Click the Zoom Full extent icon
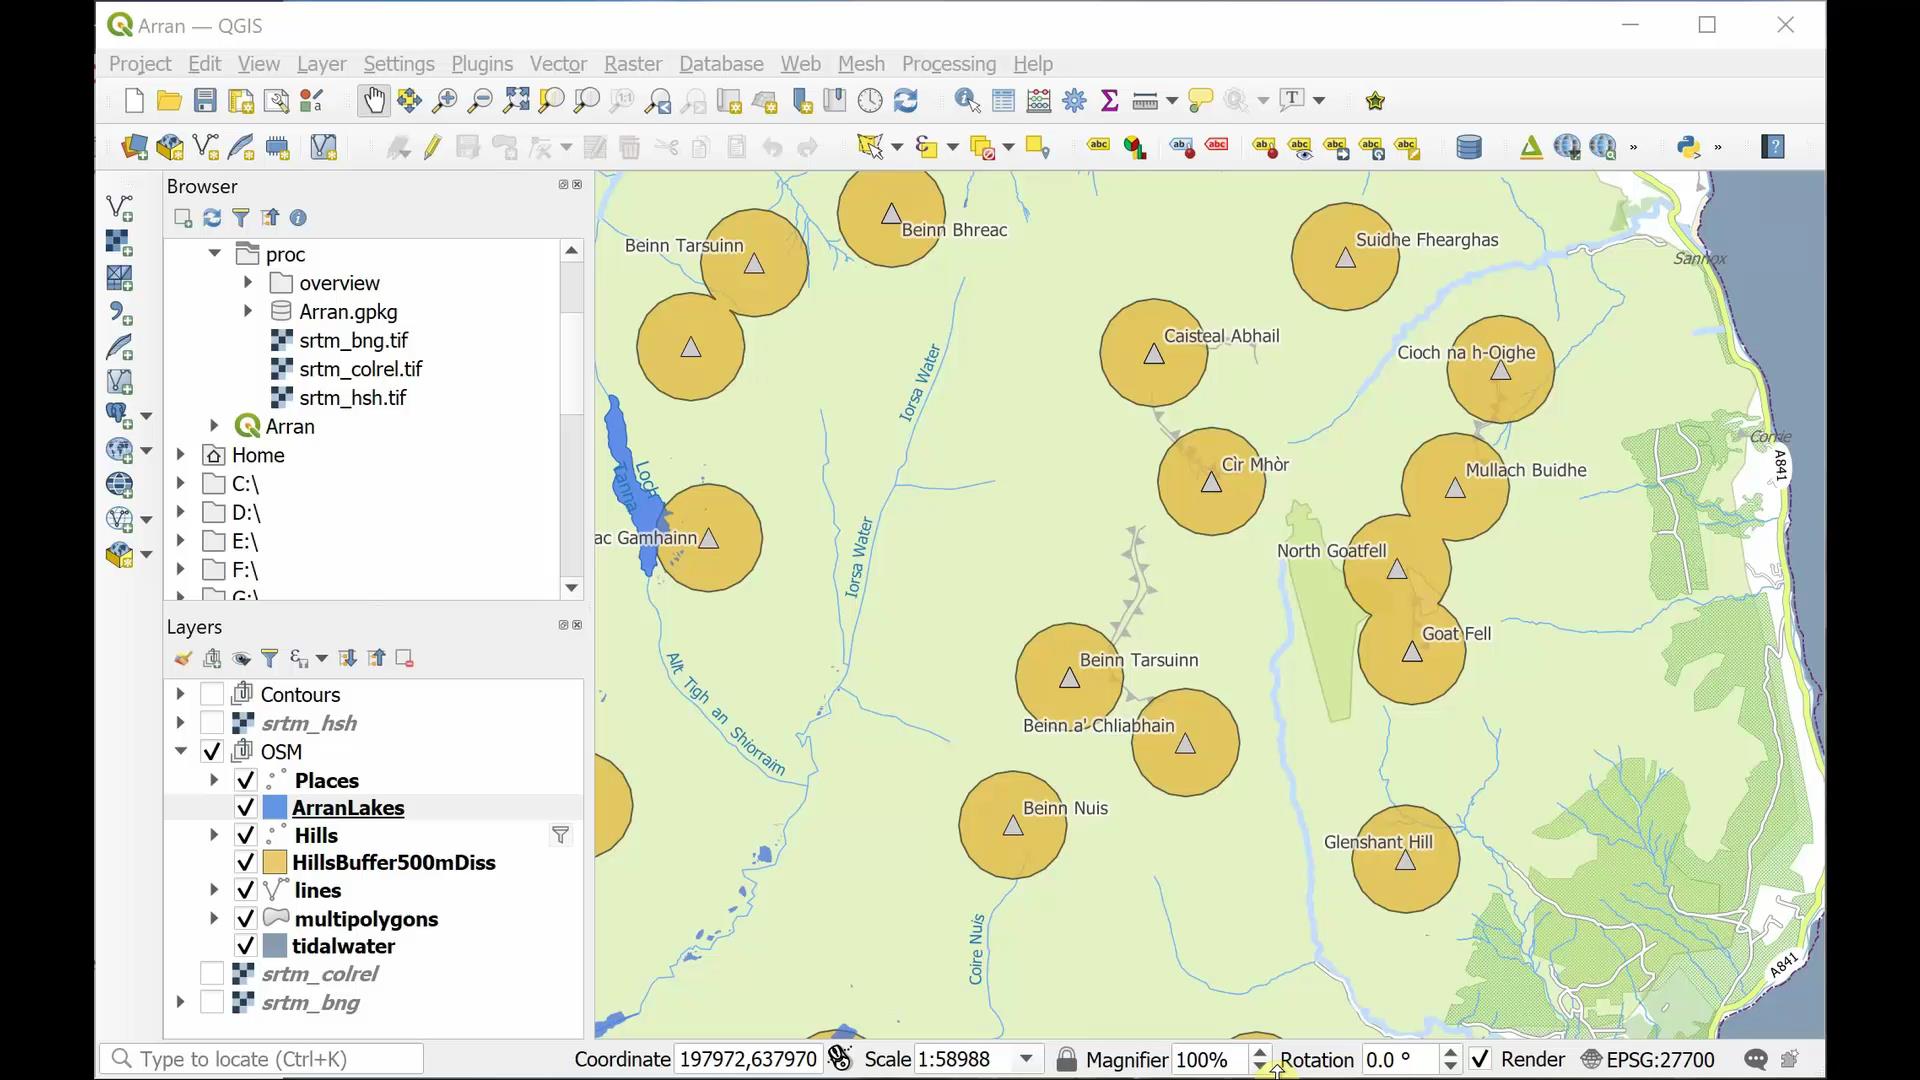1920x1080 pixels. coord(516,100)
